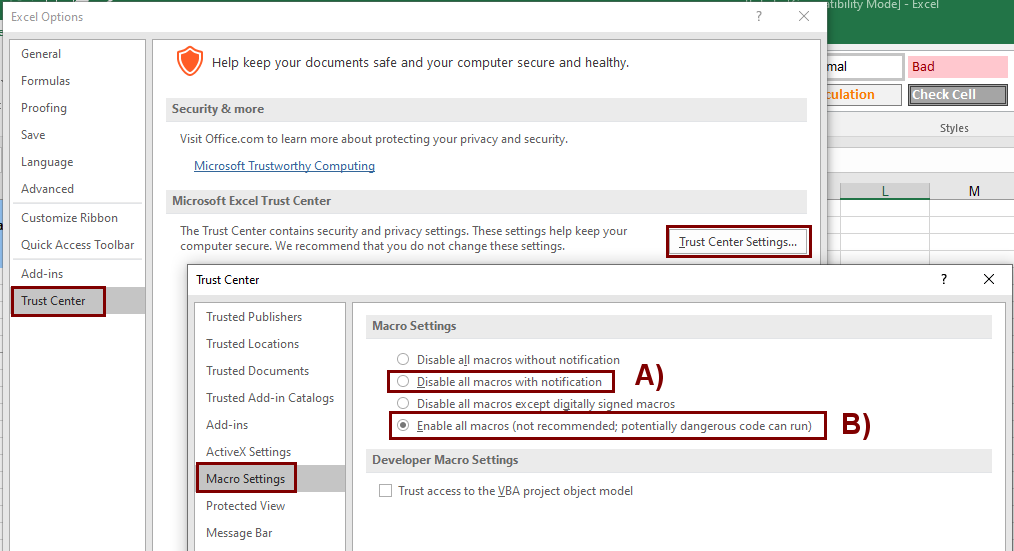Viewport: 1014px width, 551px height.
Task: Switch to Trusted Locations section
Action: tap(252, 344)
